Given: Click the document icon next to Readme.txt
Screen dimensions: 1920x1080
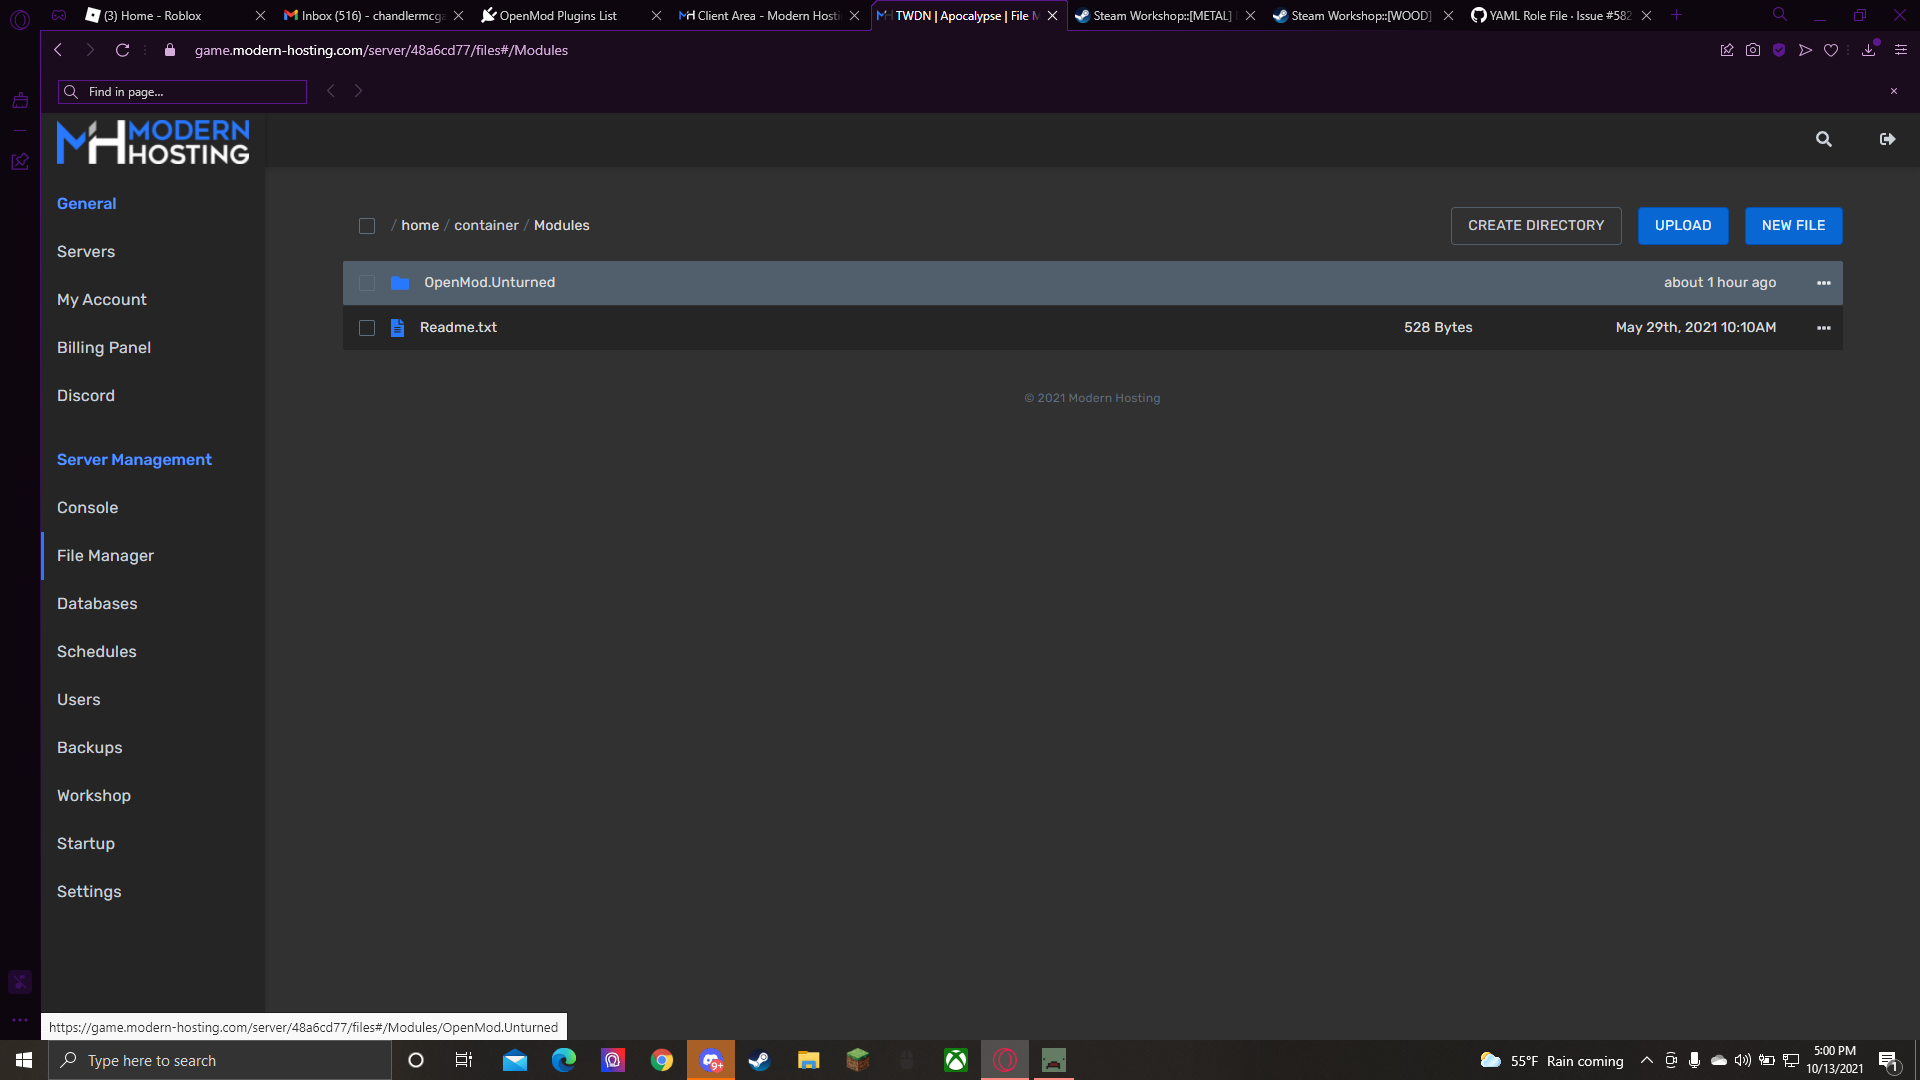Looking at the screenshot, I should click(397, 327).
